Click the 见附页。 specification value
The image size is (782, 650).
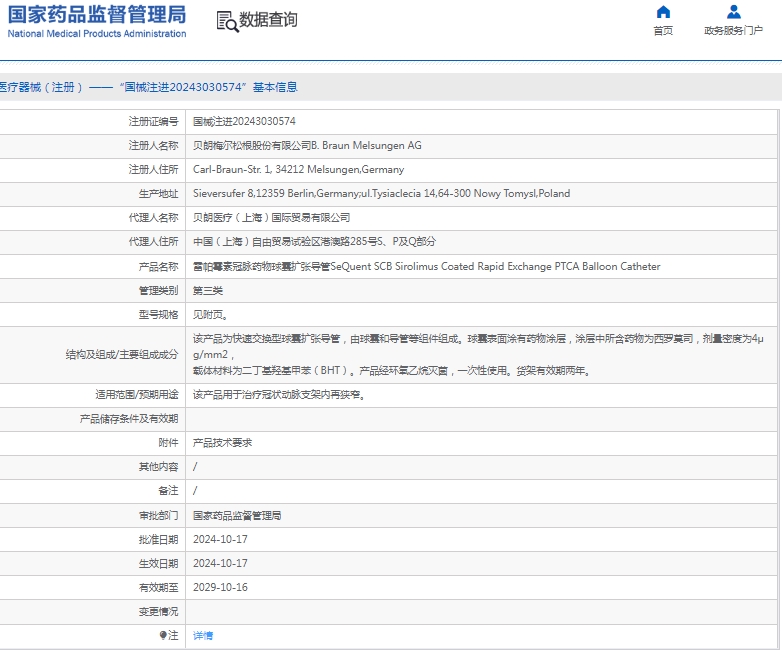pos(210,314)
